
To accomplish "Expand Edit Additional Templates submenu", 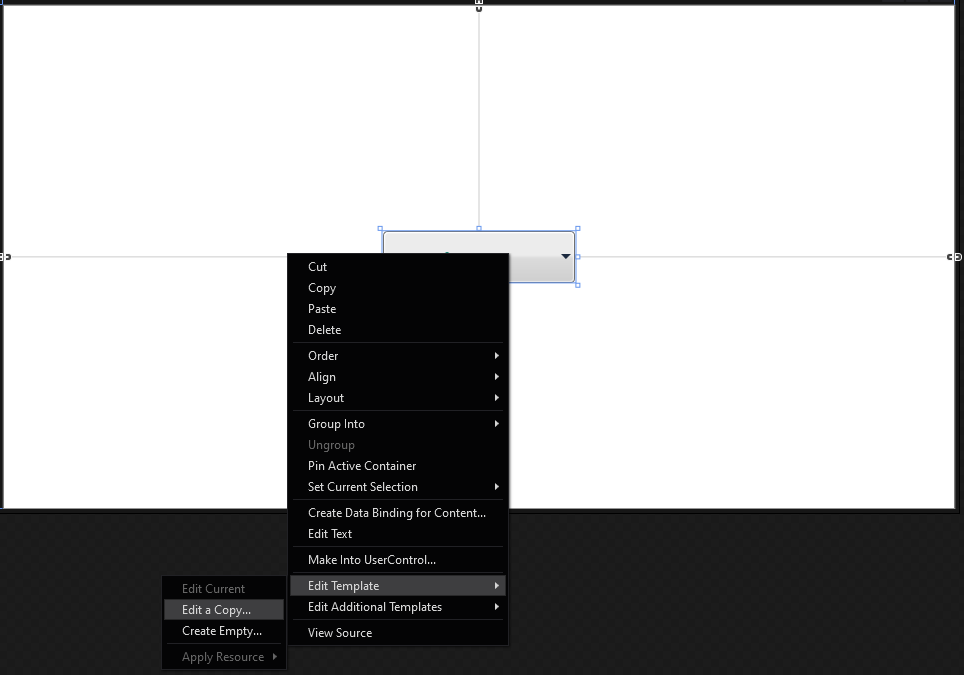I will [497, 607].
